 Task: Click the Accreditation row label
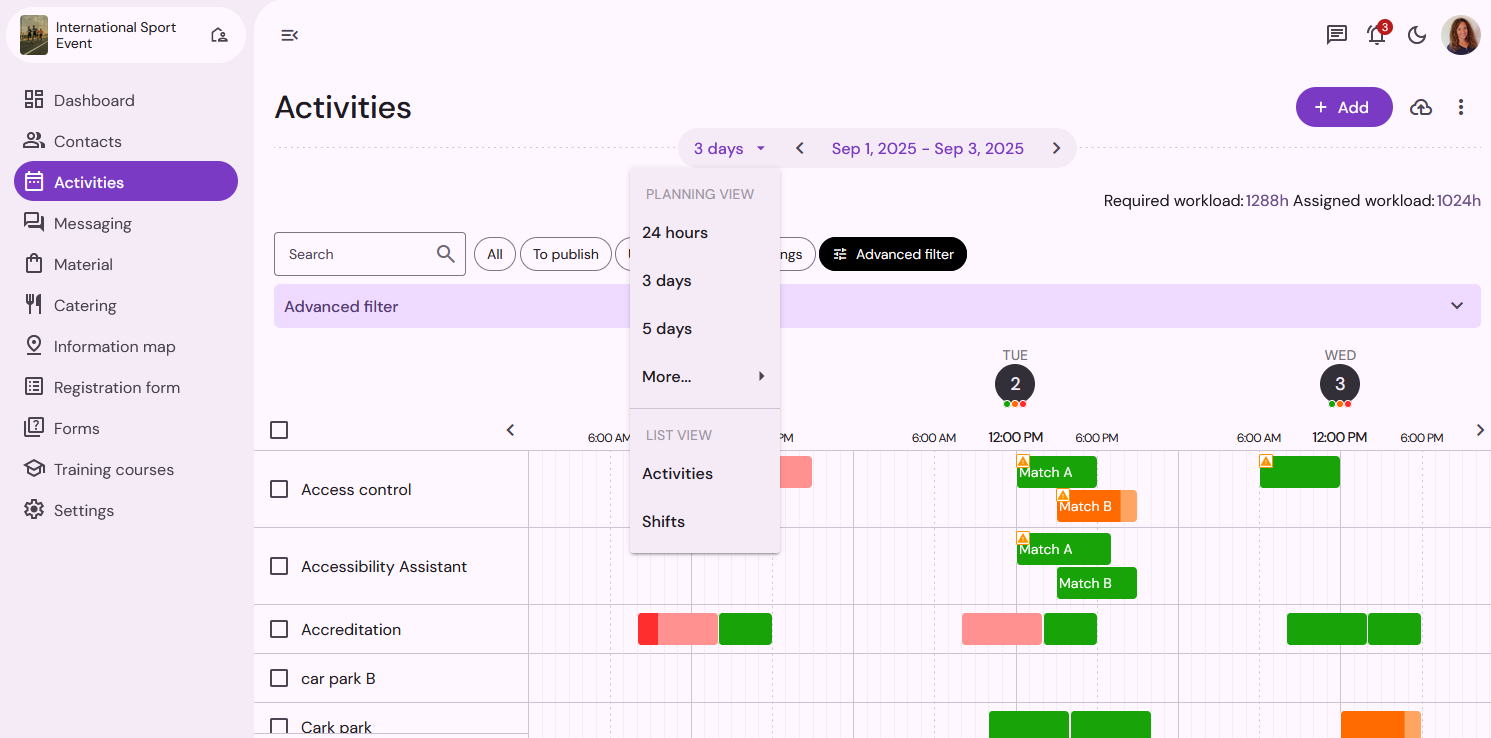(351, 629)
